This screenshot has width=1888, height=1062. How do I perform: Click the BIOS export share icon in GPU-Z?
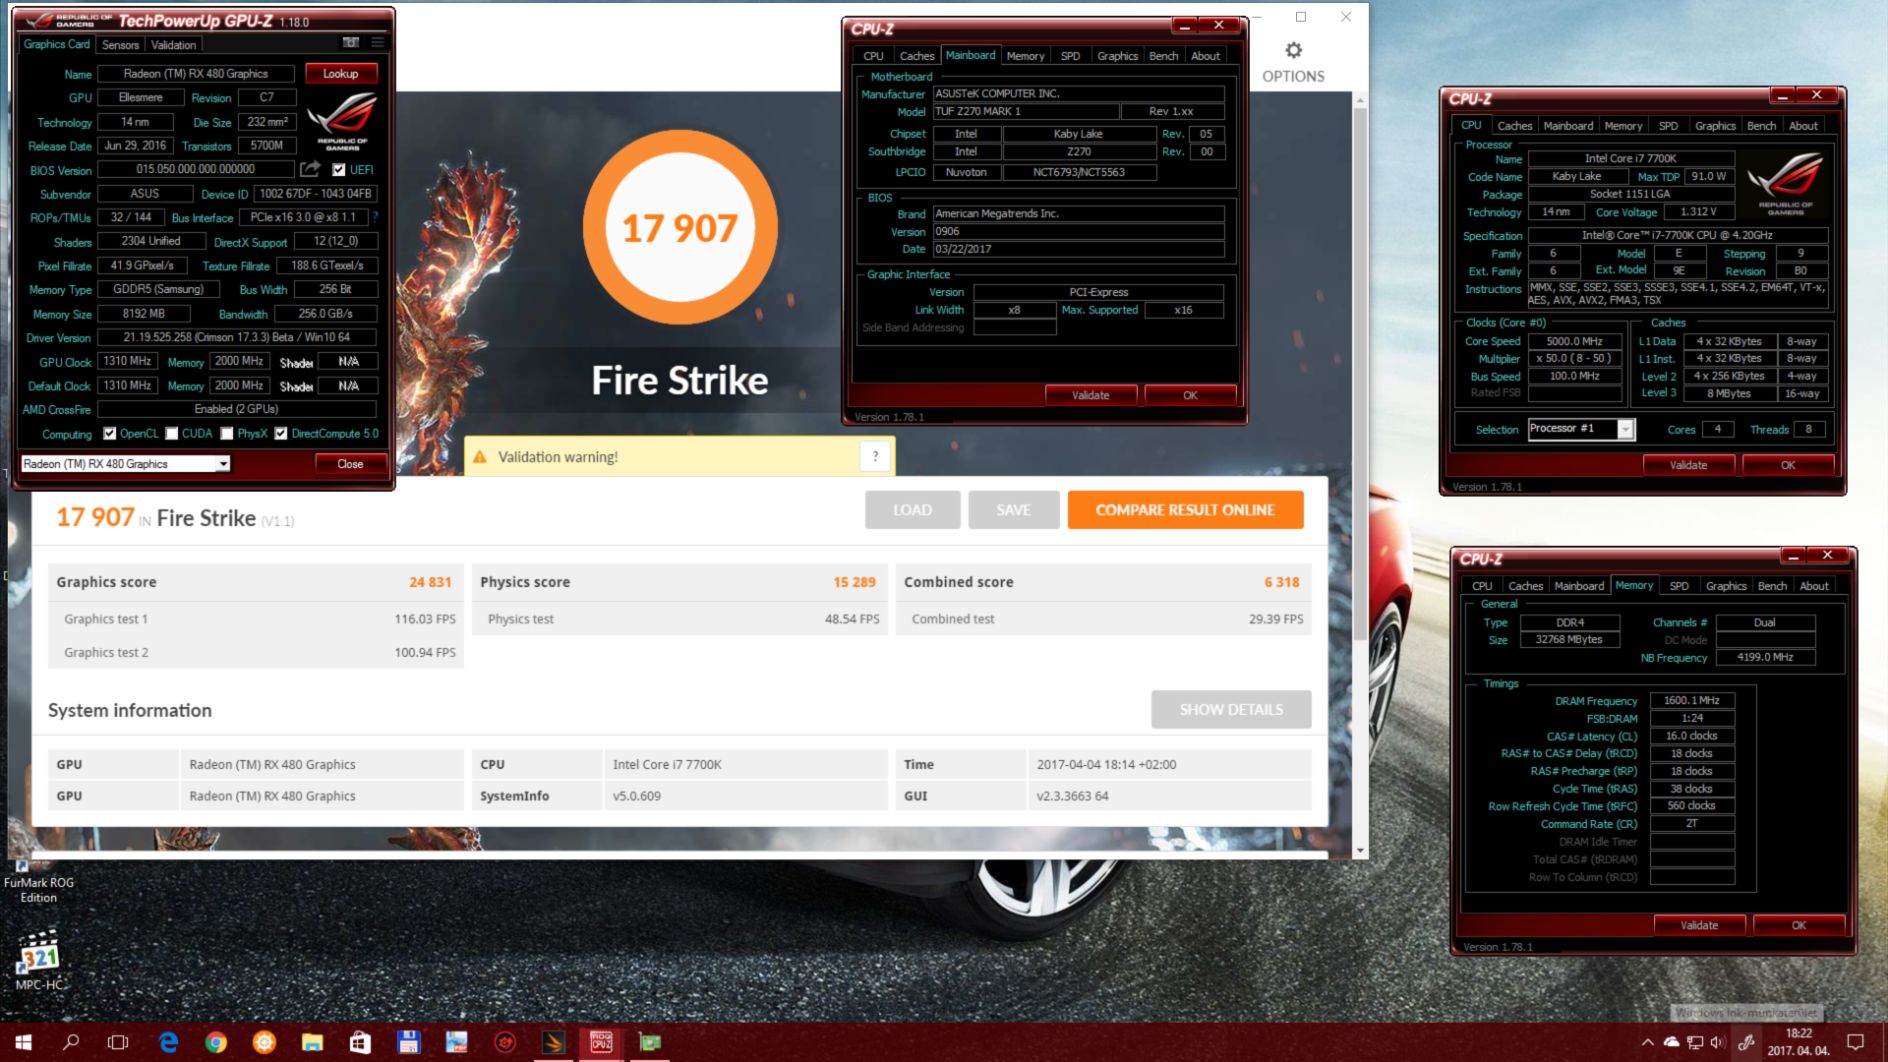[310, 169]
